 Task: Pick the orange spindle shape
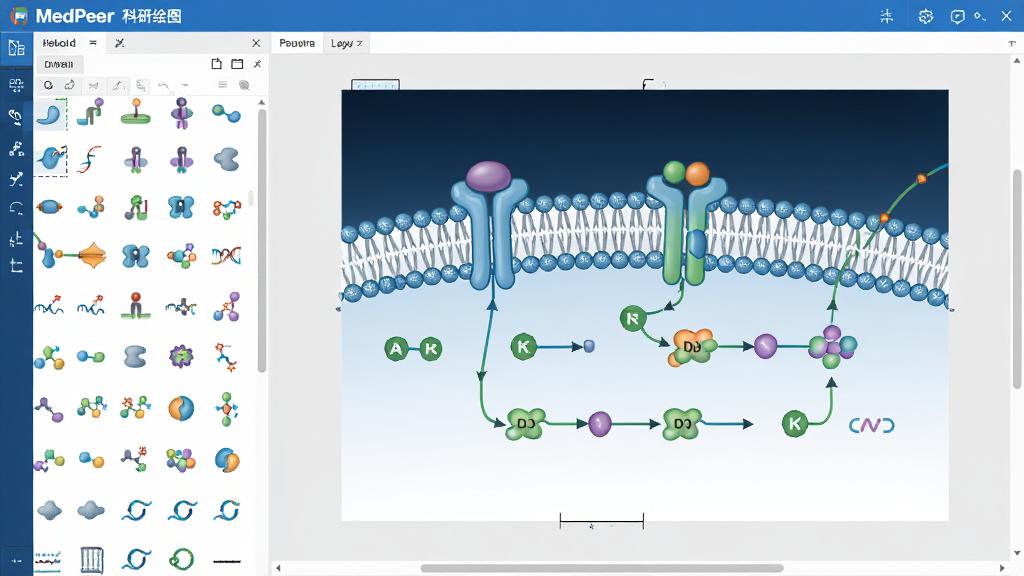92,255
